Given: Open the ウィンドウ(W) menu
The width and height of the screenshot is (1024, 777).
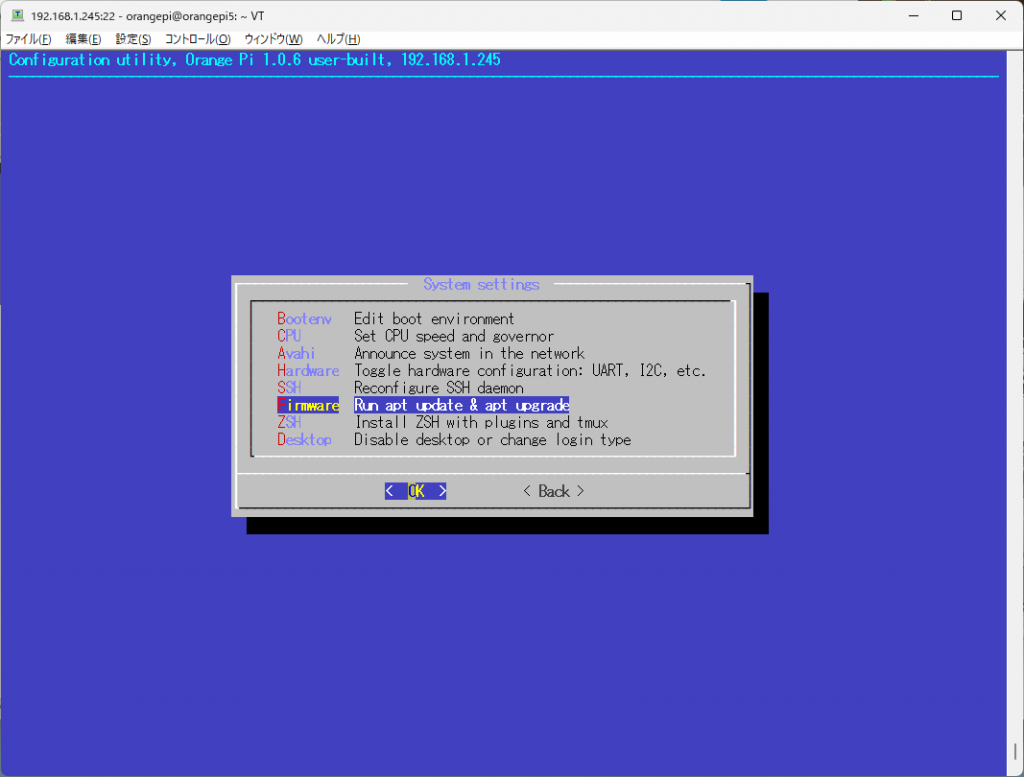Looking at the screenshot, I should pos(273,39).
